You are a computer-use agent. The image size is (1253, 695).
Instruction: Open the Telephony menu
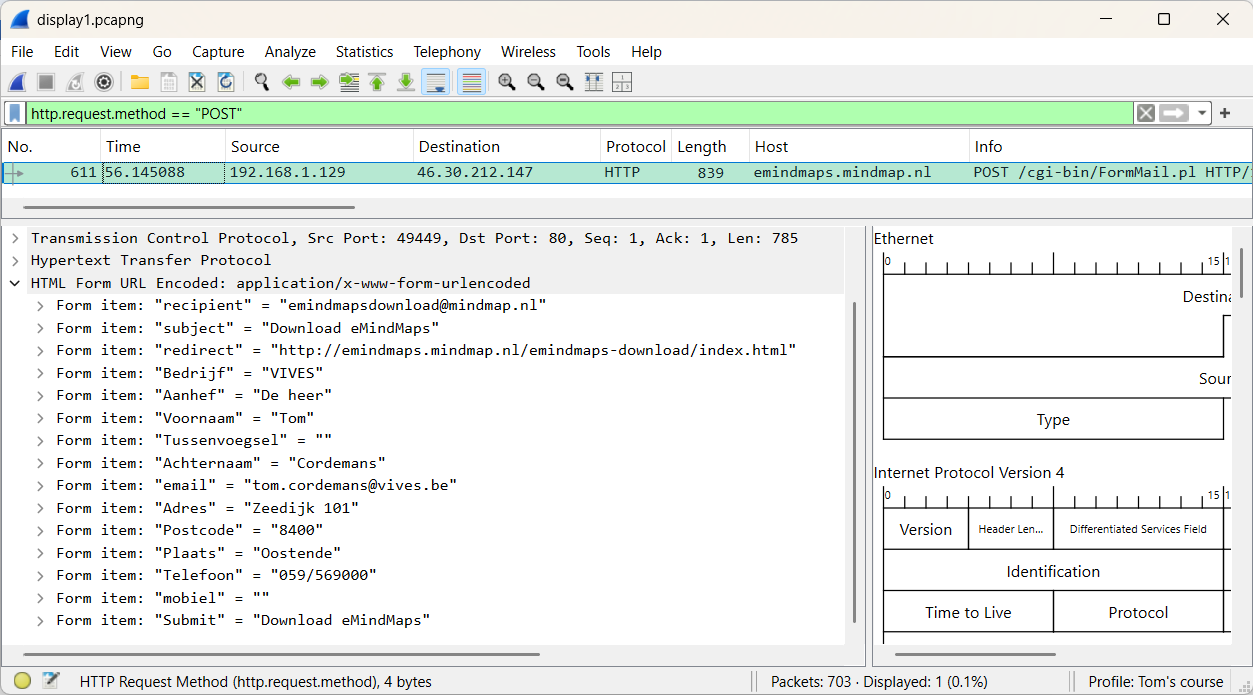(447, 52)
